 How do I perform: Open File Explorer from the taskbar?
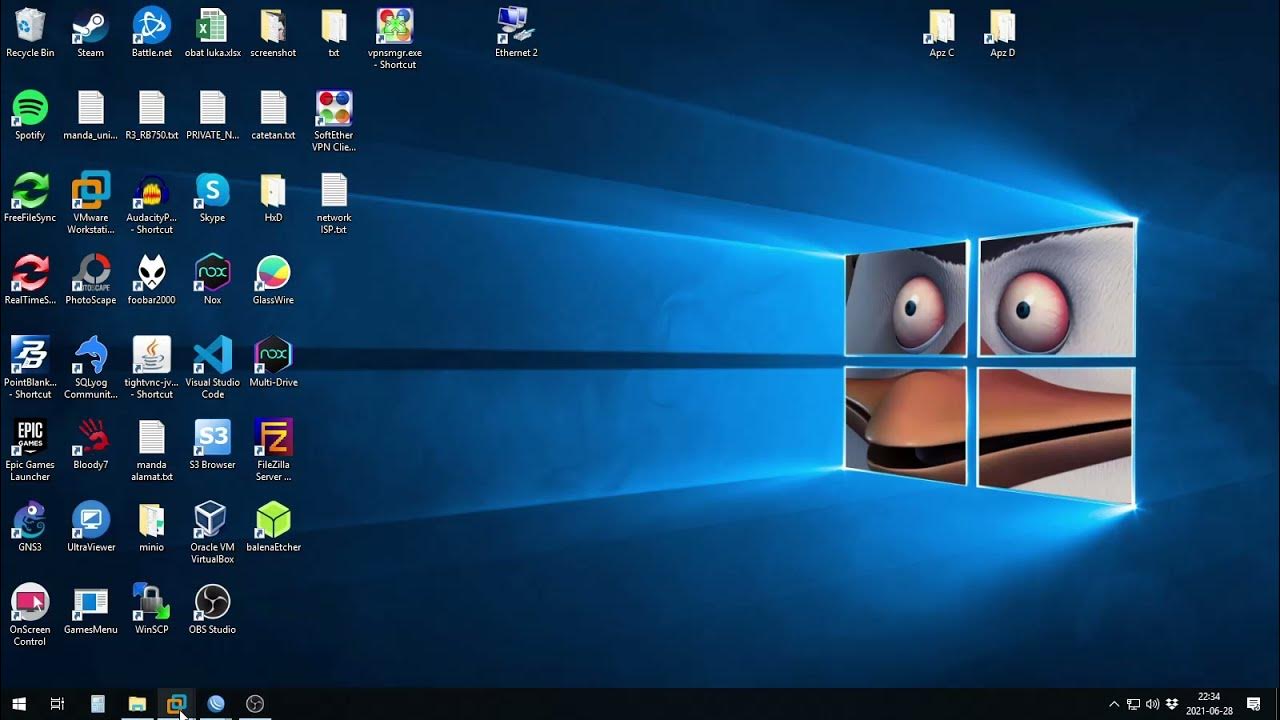pos(137,704)
